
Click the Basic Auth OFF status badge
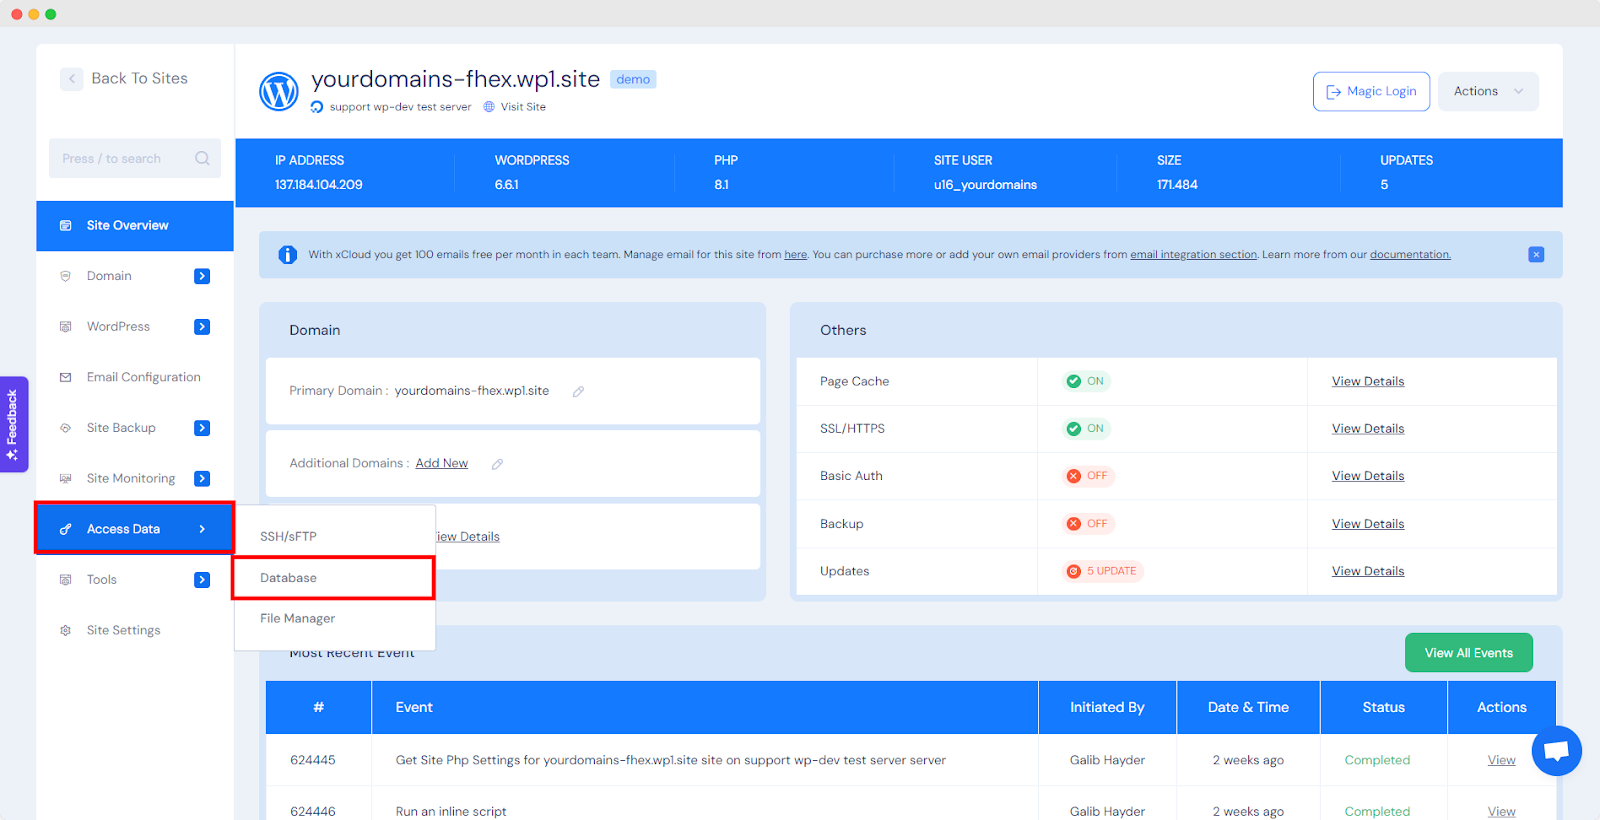coord(1088,476)
